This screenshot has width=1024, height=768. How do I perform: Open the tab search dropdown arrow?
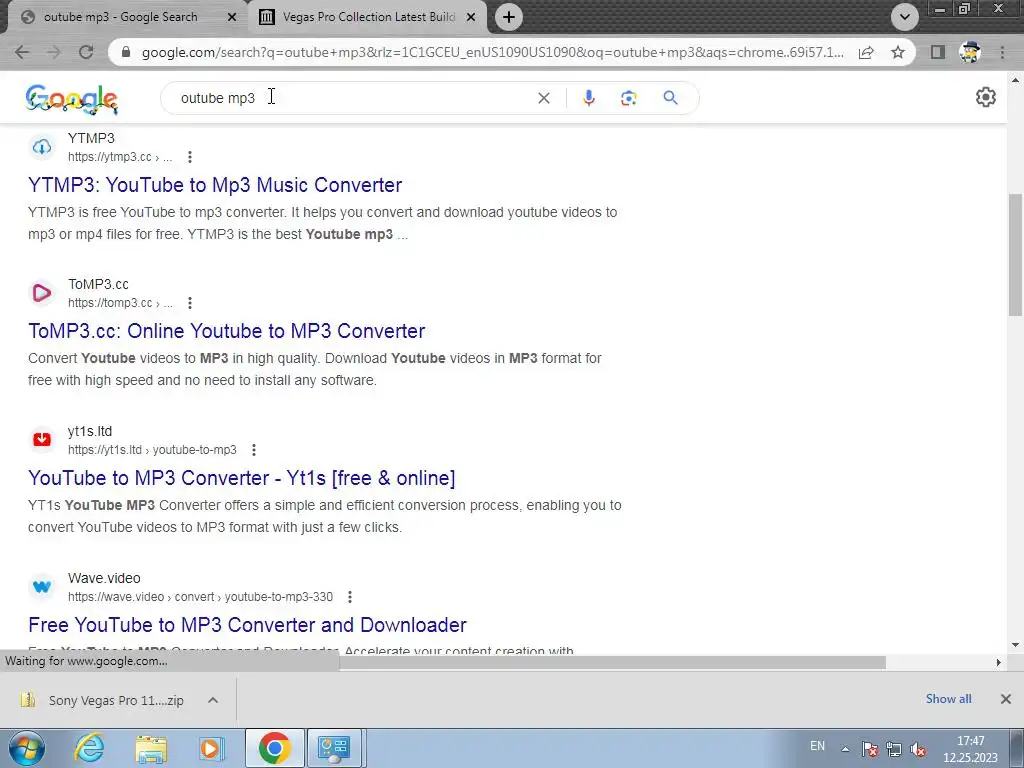point(904,17)
